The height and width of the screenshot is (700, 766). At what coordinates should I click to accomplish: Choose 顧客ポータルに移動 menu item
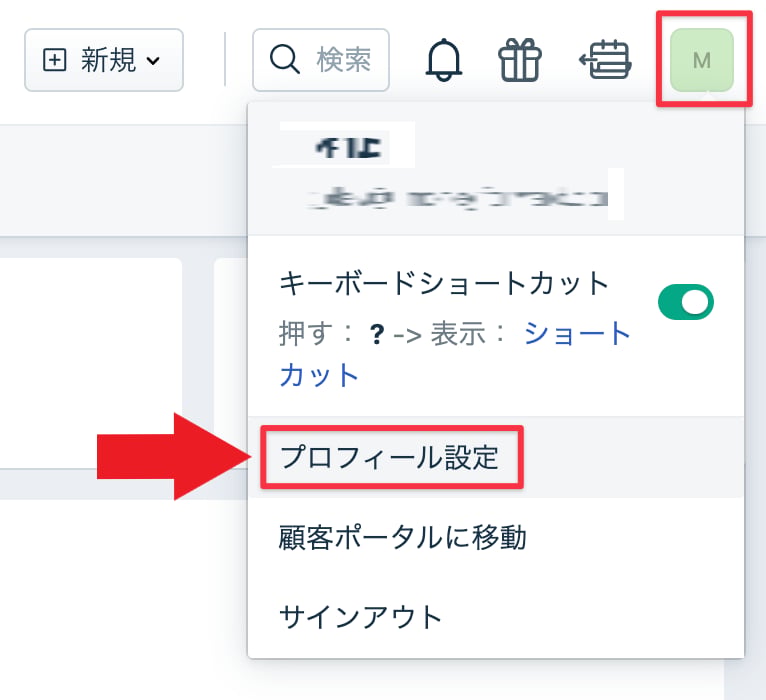point(495,538)
